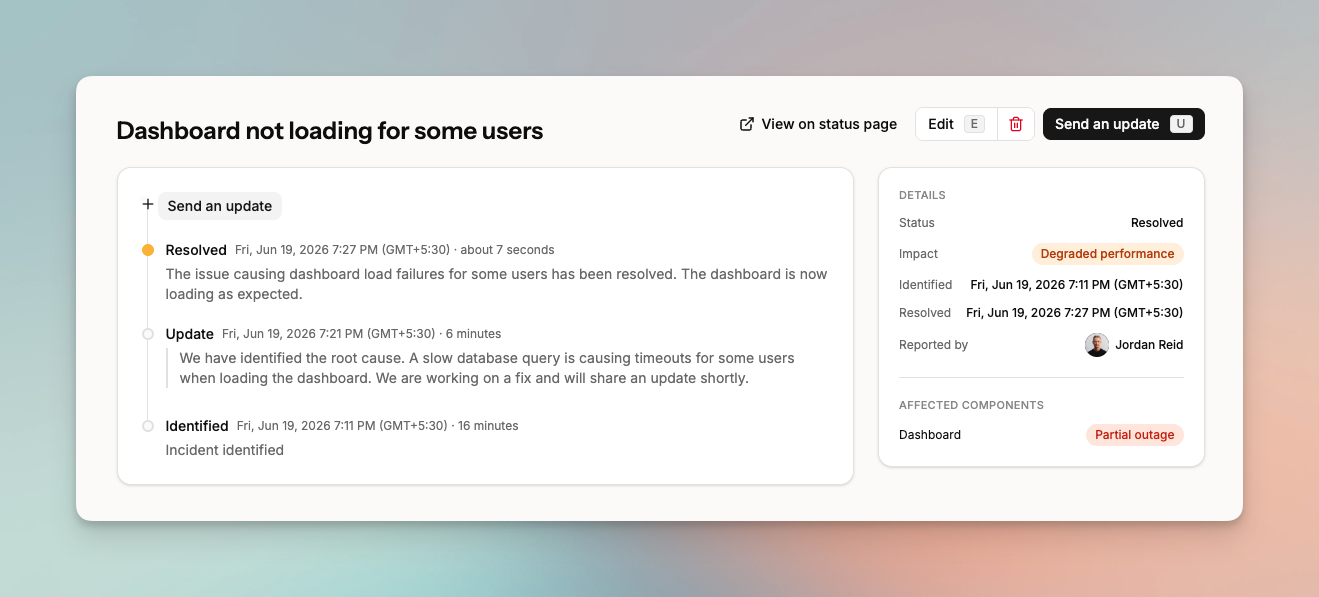This screenshot has height=597, width=1319.
Task: Click the Status value Resolved in Details
Action: click(x=1157, y=223)
